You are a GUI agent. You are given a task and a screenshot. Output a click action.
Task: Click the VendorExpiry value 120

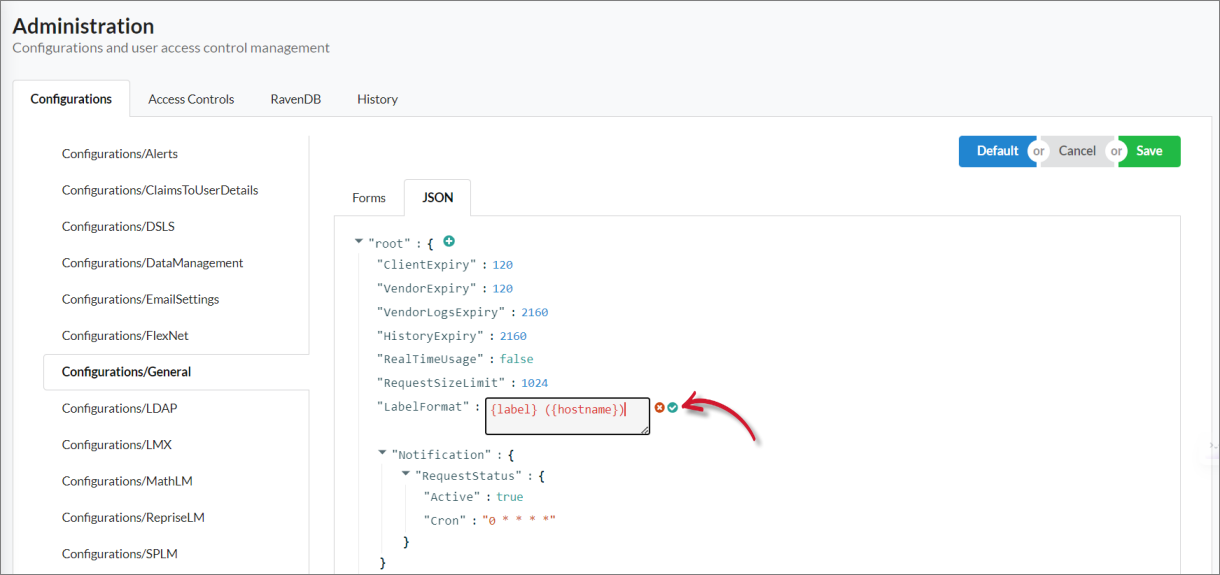tap(502, 289)
